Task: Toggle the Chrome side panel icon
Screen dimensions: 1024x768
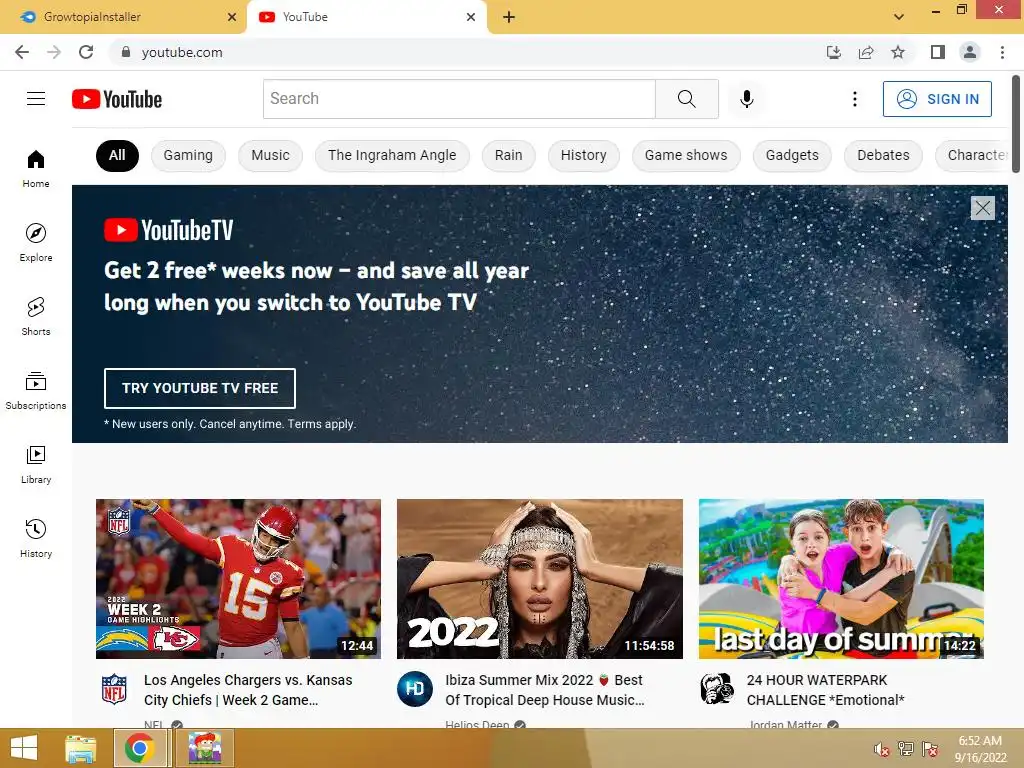Action: coord(938,52)
